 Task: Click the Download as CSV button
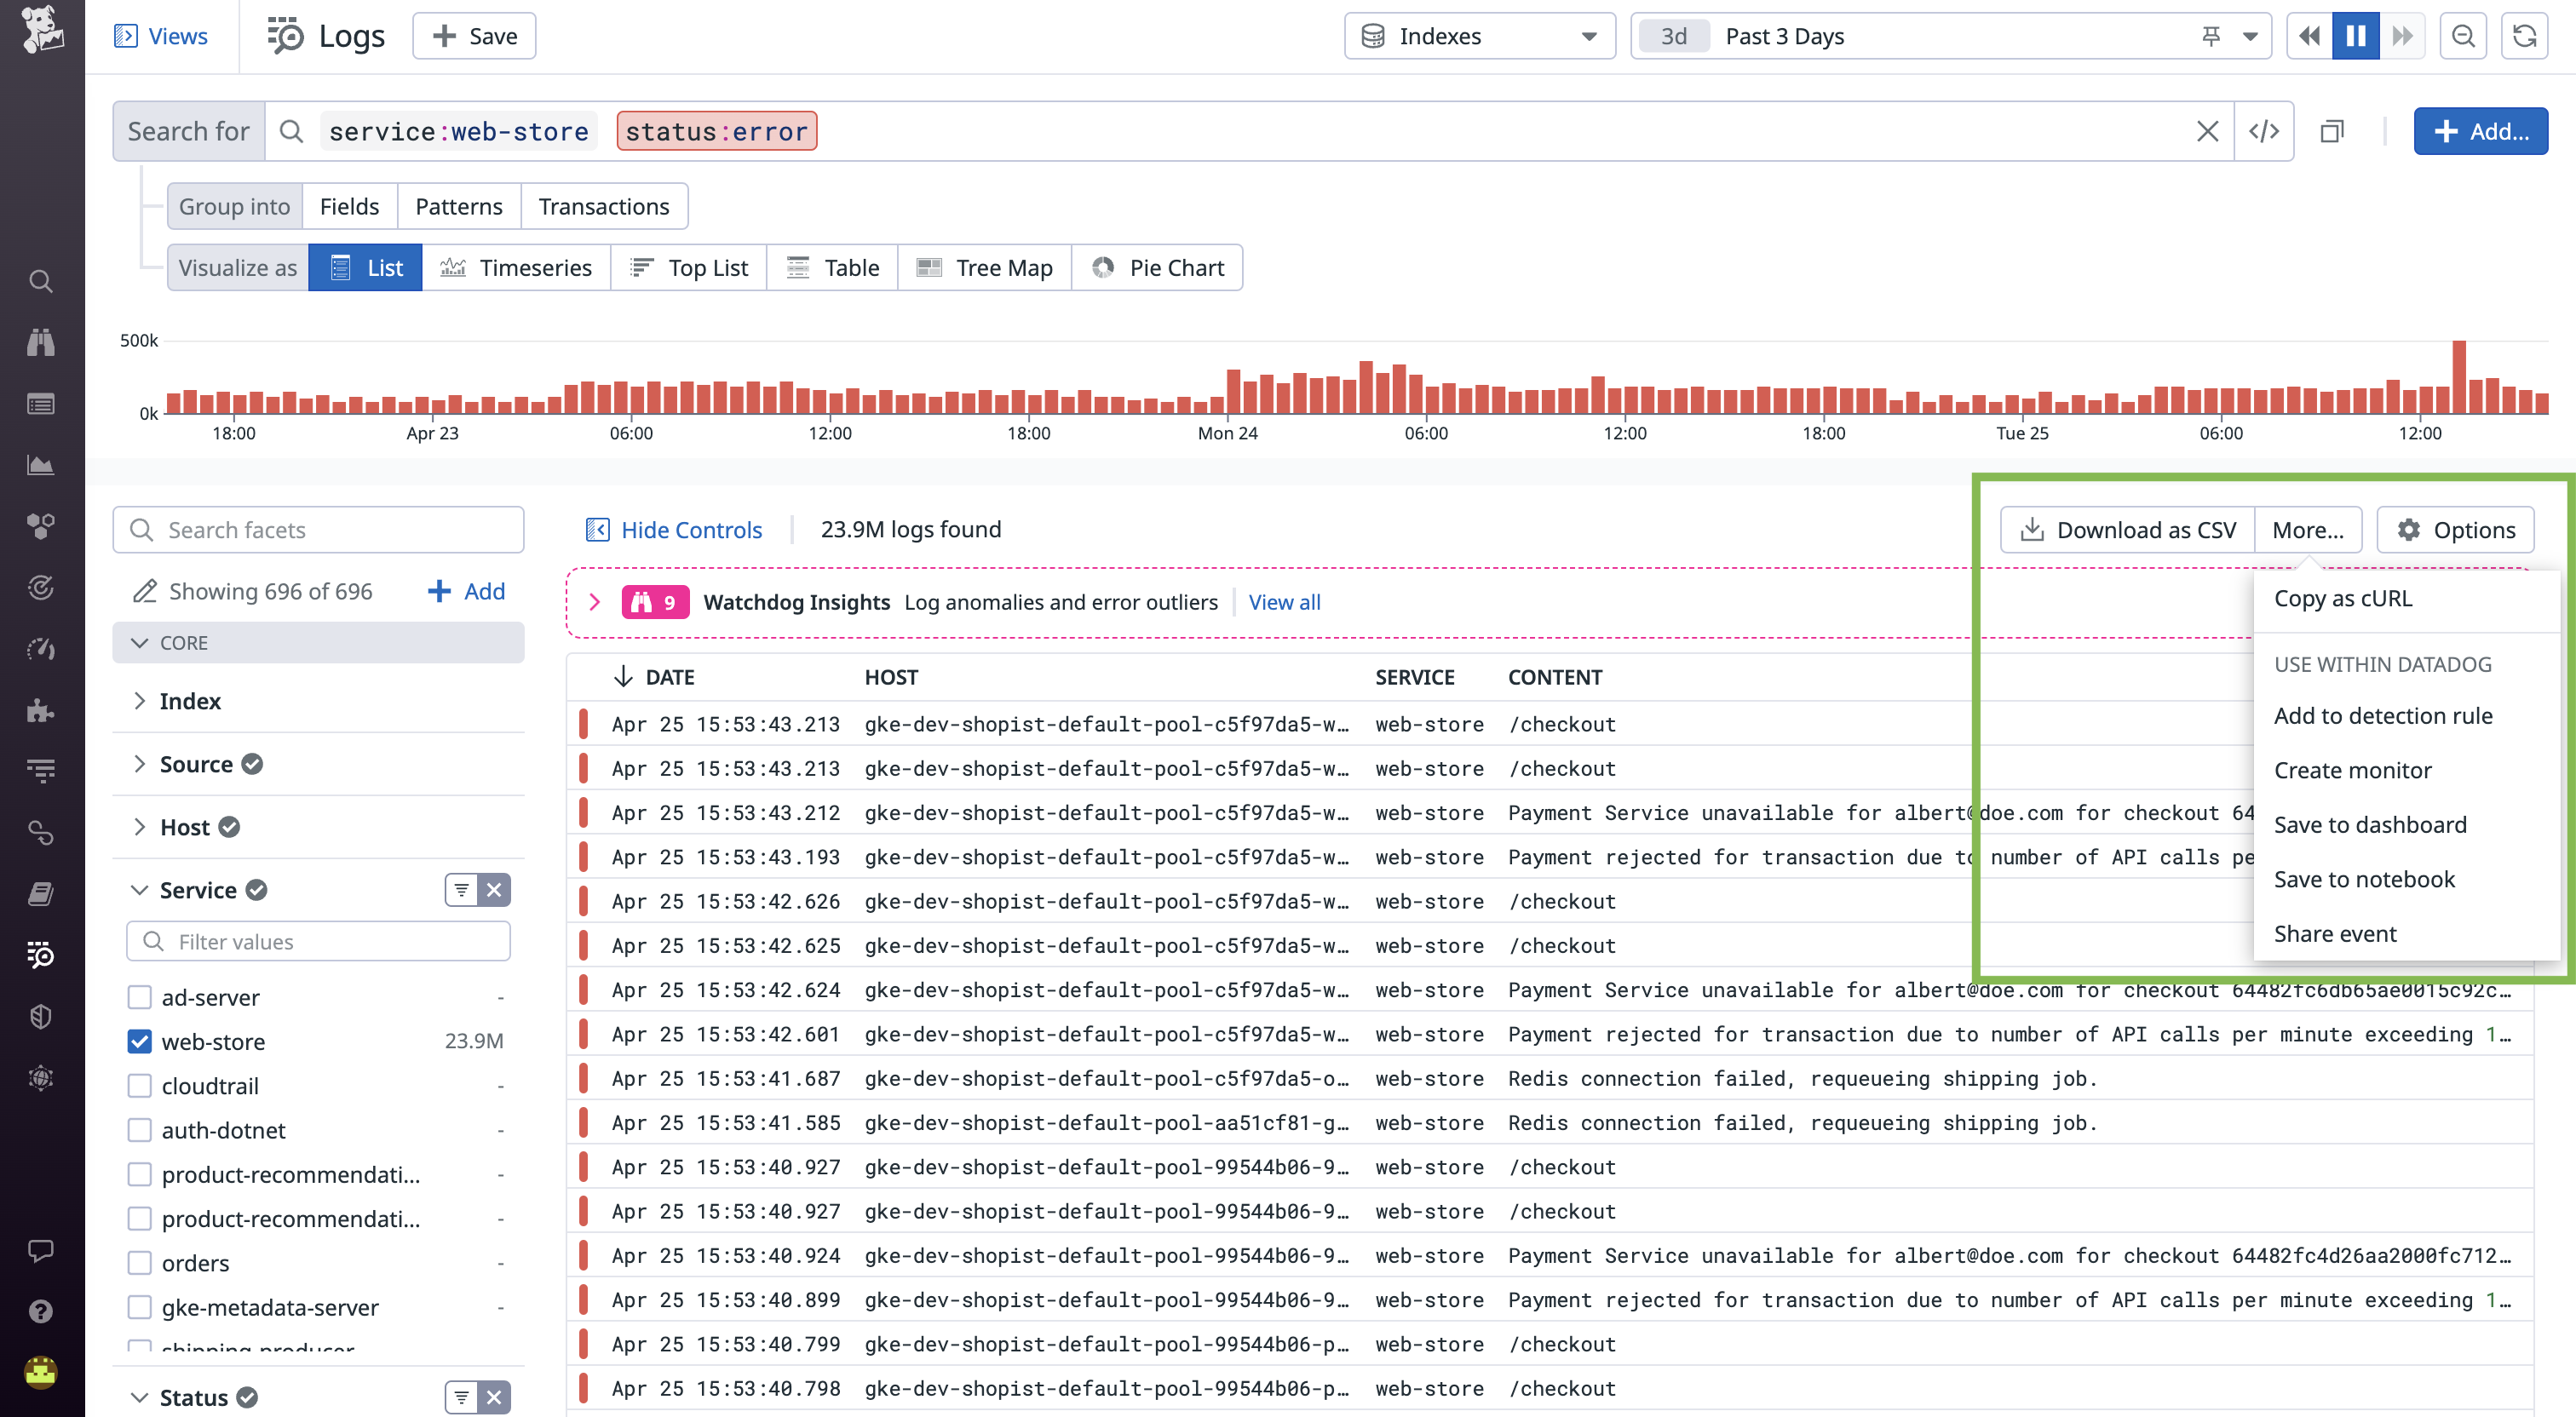(2127, 530)
